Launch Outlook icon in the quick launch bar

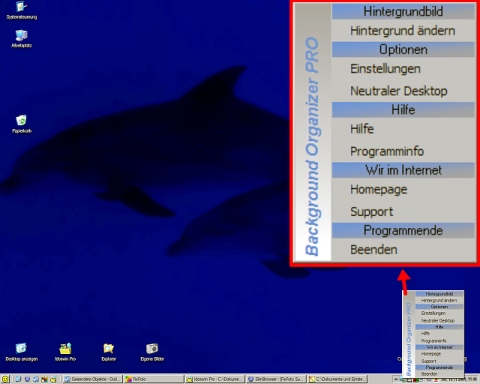[36, 379]
